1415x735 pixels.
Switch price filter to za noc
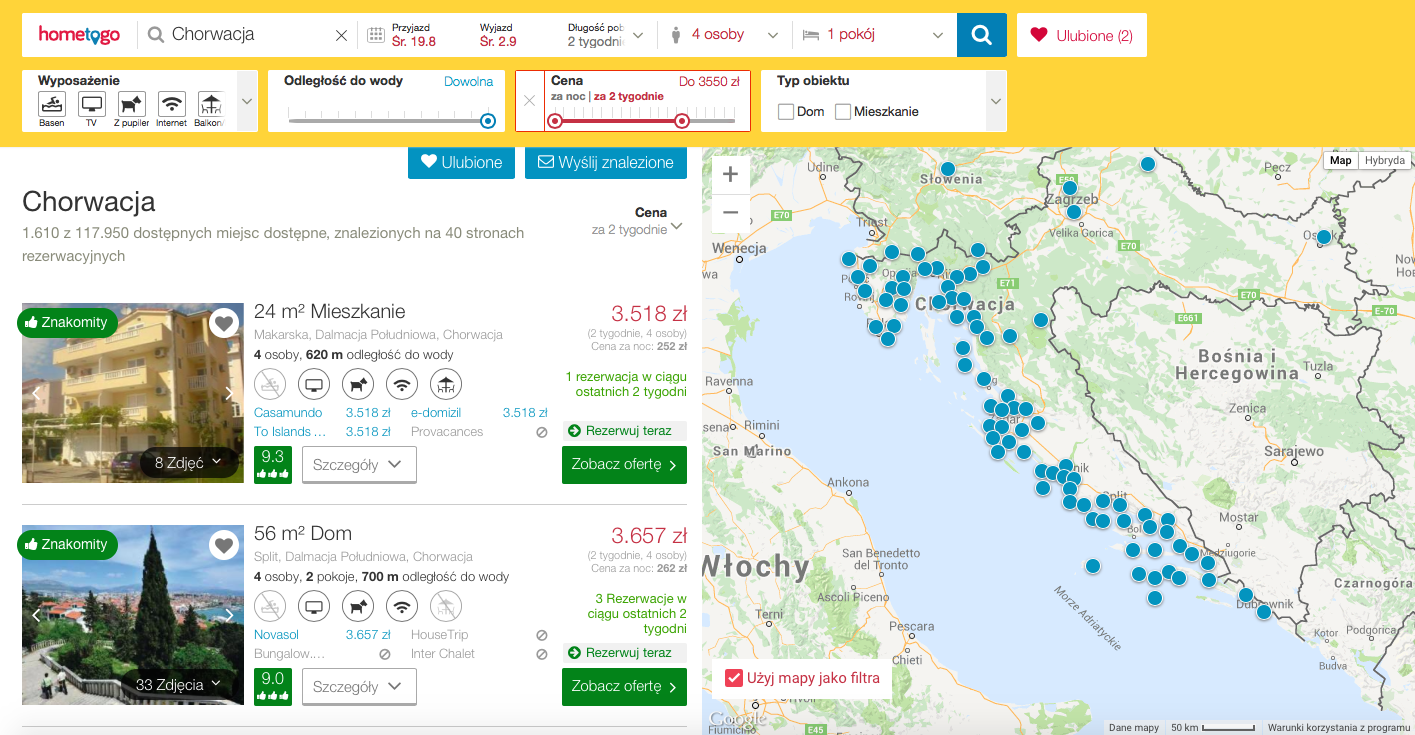(x=568, y=96)
